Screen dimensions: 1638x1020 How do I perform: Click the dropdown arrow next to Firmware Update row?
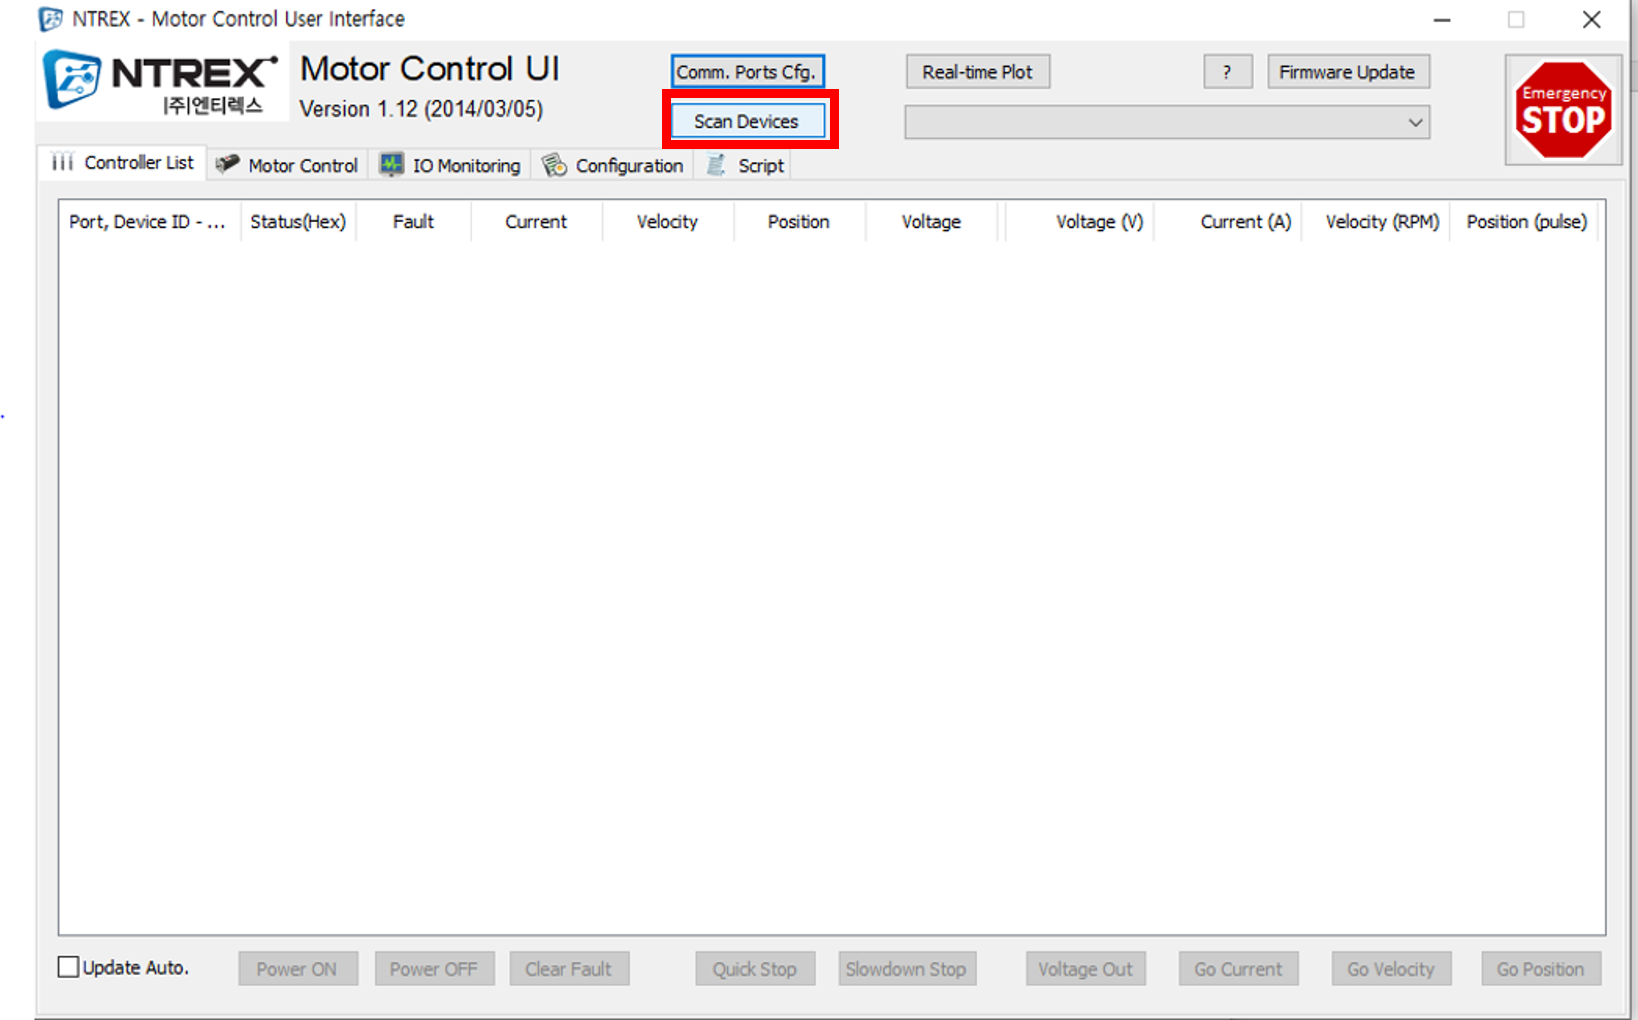1415,122
